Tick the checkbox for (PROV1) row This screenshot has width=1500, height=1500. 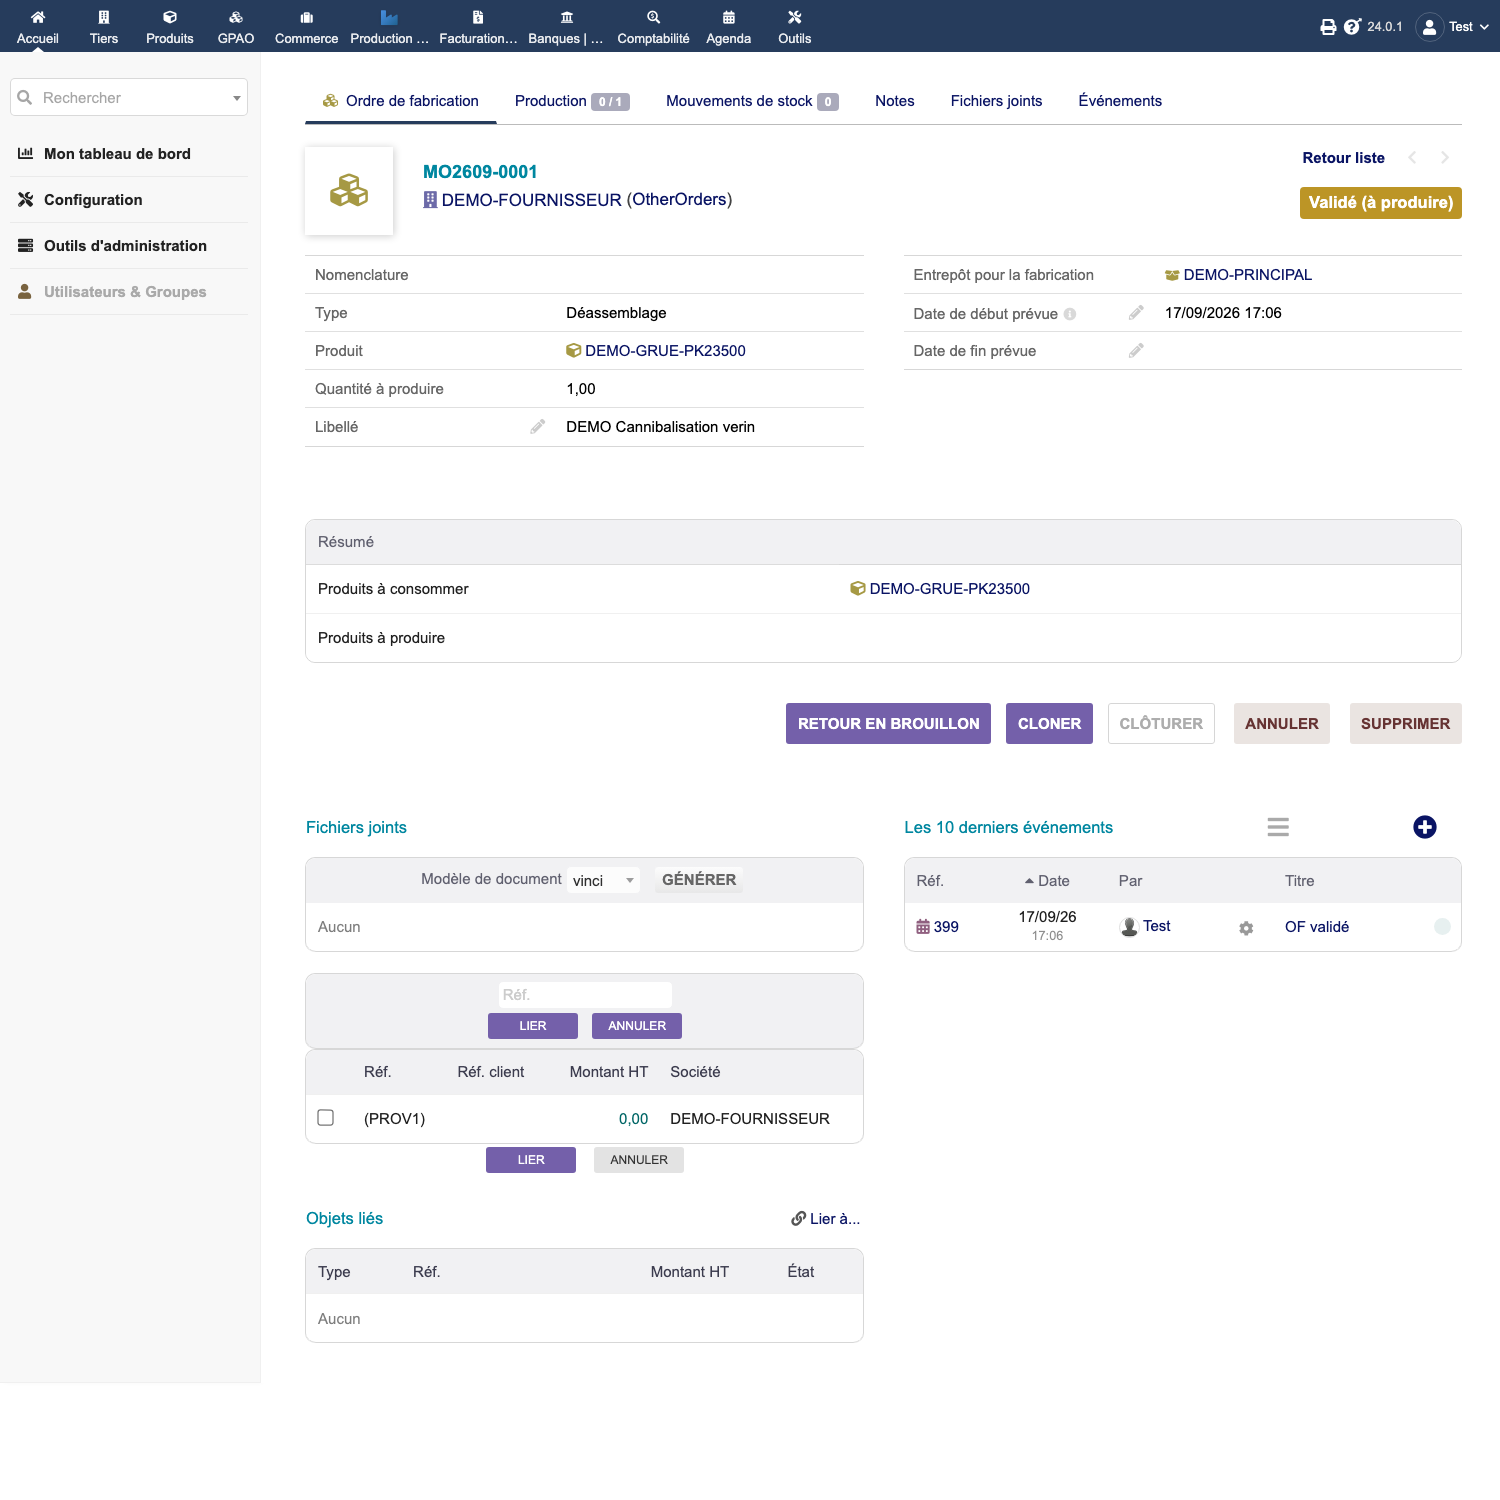coord(326,1118)
